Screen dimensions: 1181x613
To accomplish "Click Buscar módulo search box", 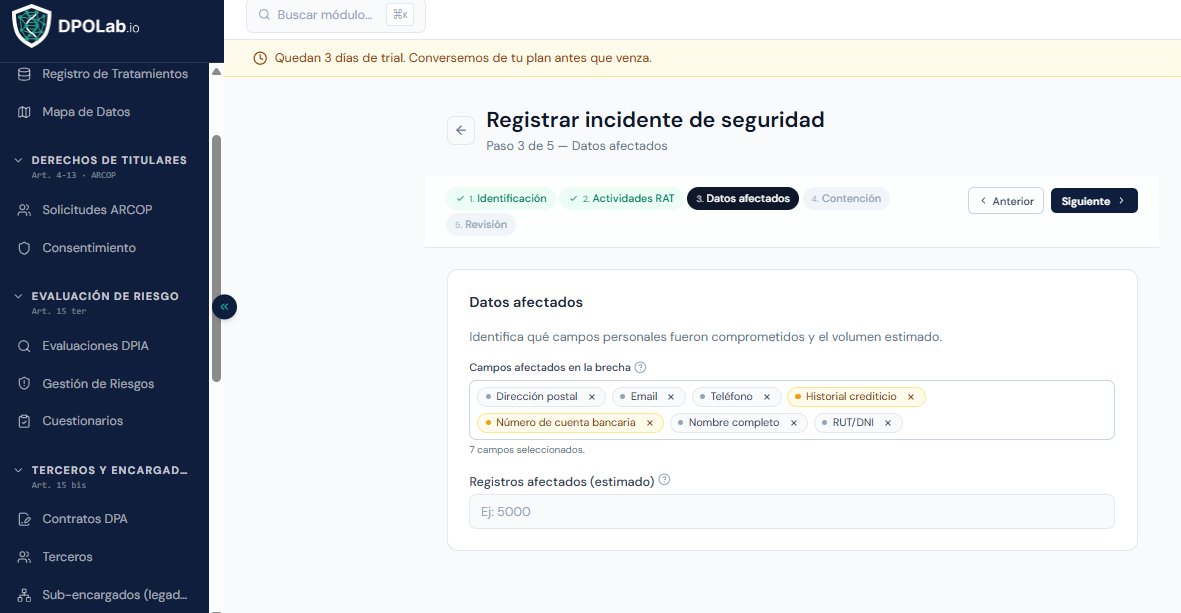I will click(336, 15).
